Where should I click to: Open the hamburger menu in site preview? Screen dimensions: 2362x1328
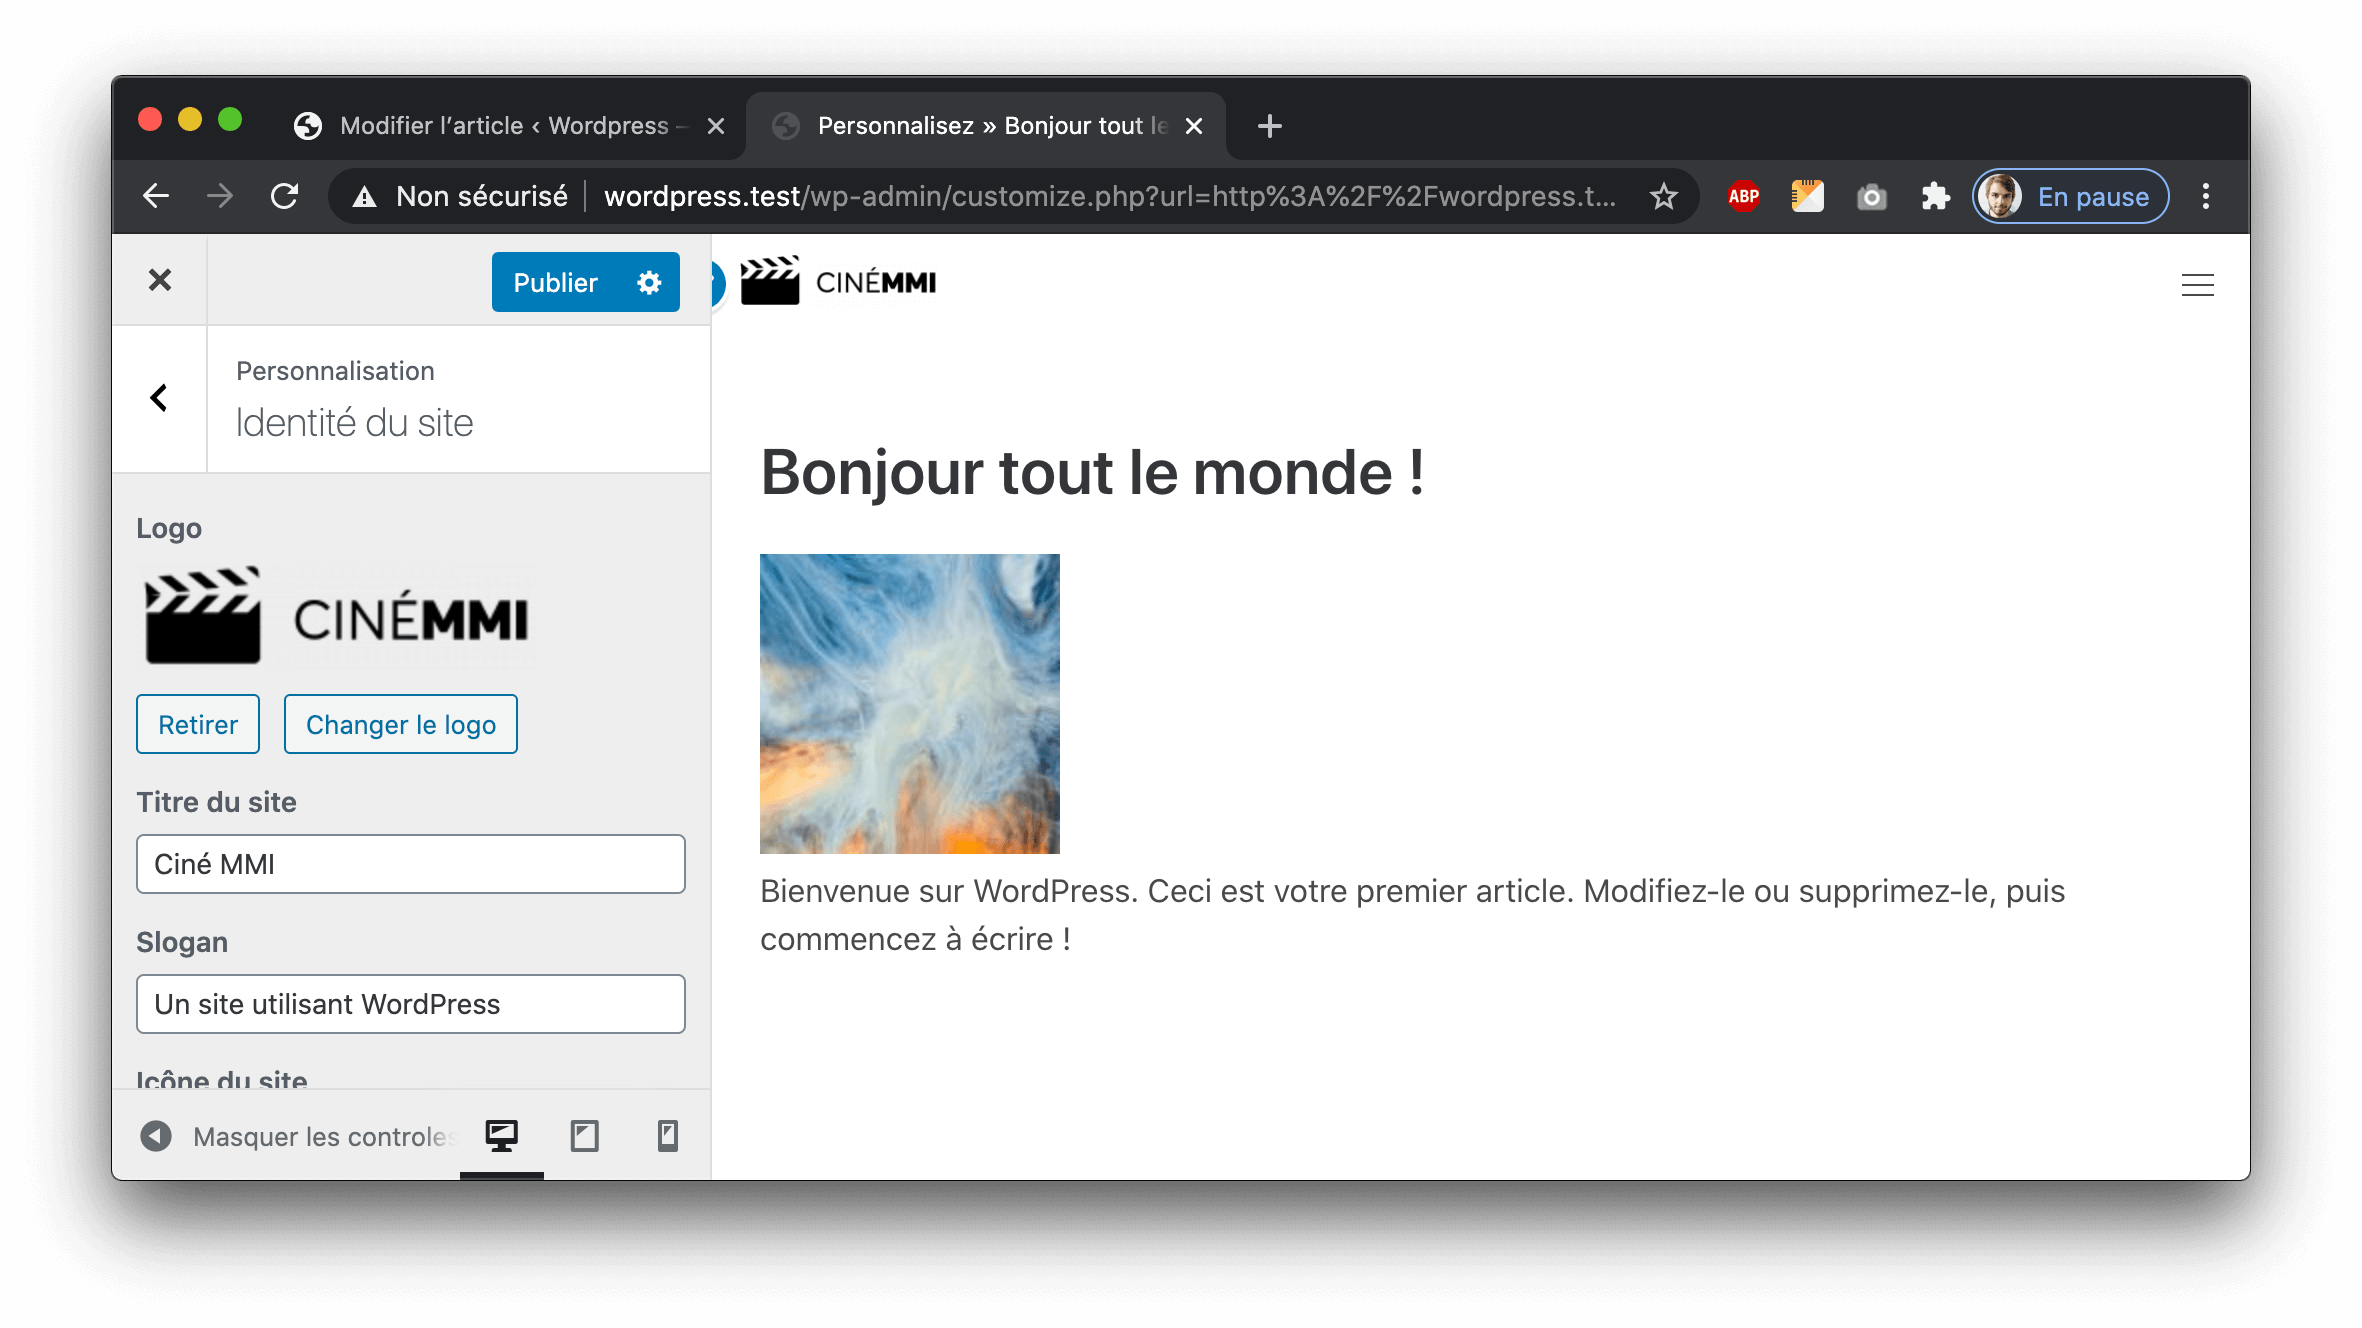pos(2196,285)
